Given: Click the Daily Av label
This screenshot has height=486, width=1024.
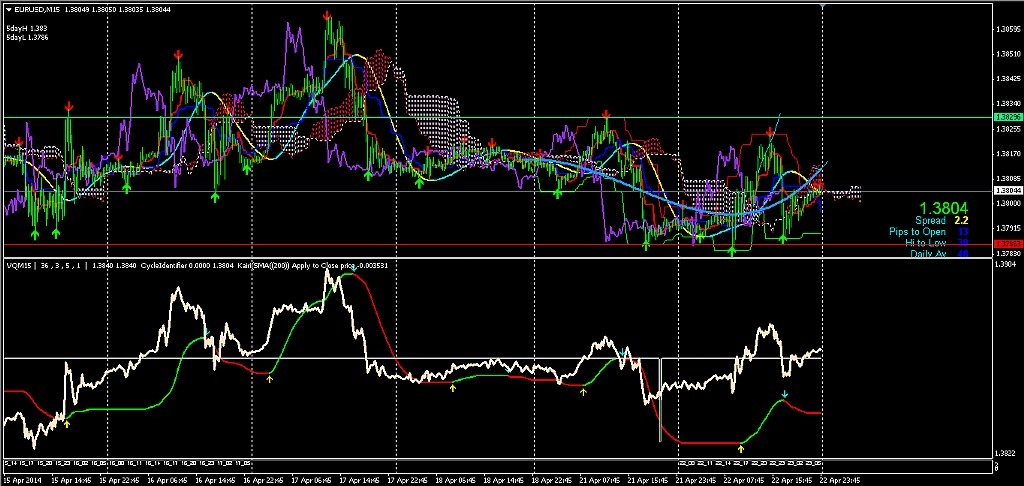Looking at the screenshot, I should pos(927,253).
